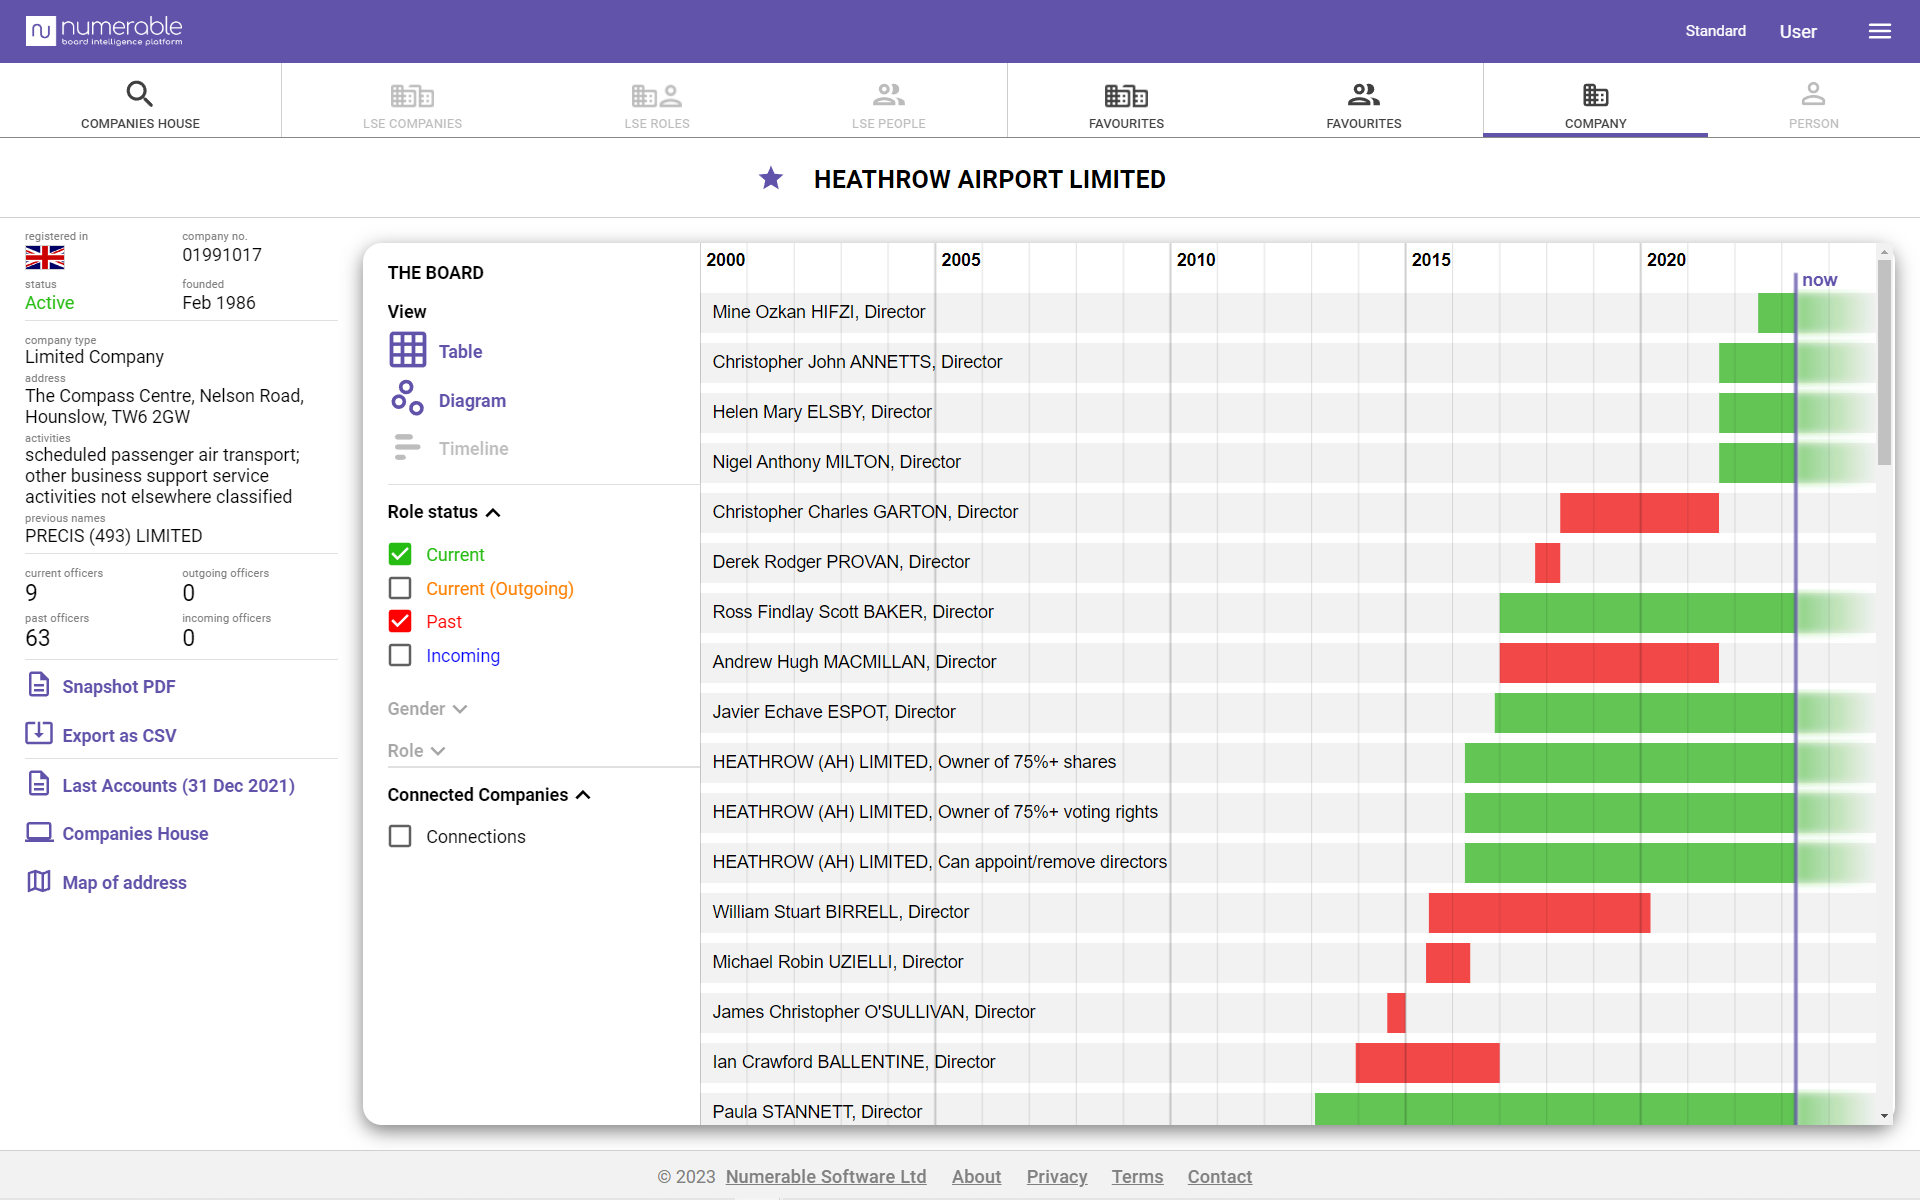Click the timeline vertical scrollbar thumb
1920x1200 pixels.
(x=1884, y=362)
